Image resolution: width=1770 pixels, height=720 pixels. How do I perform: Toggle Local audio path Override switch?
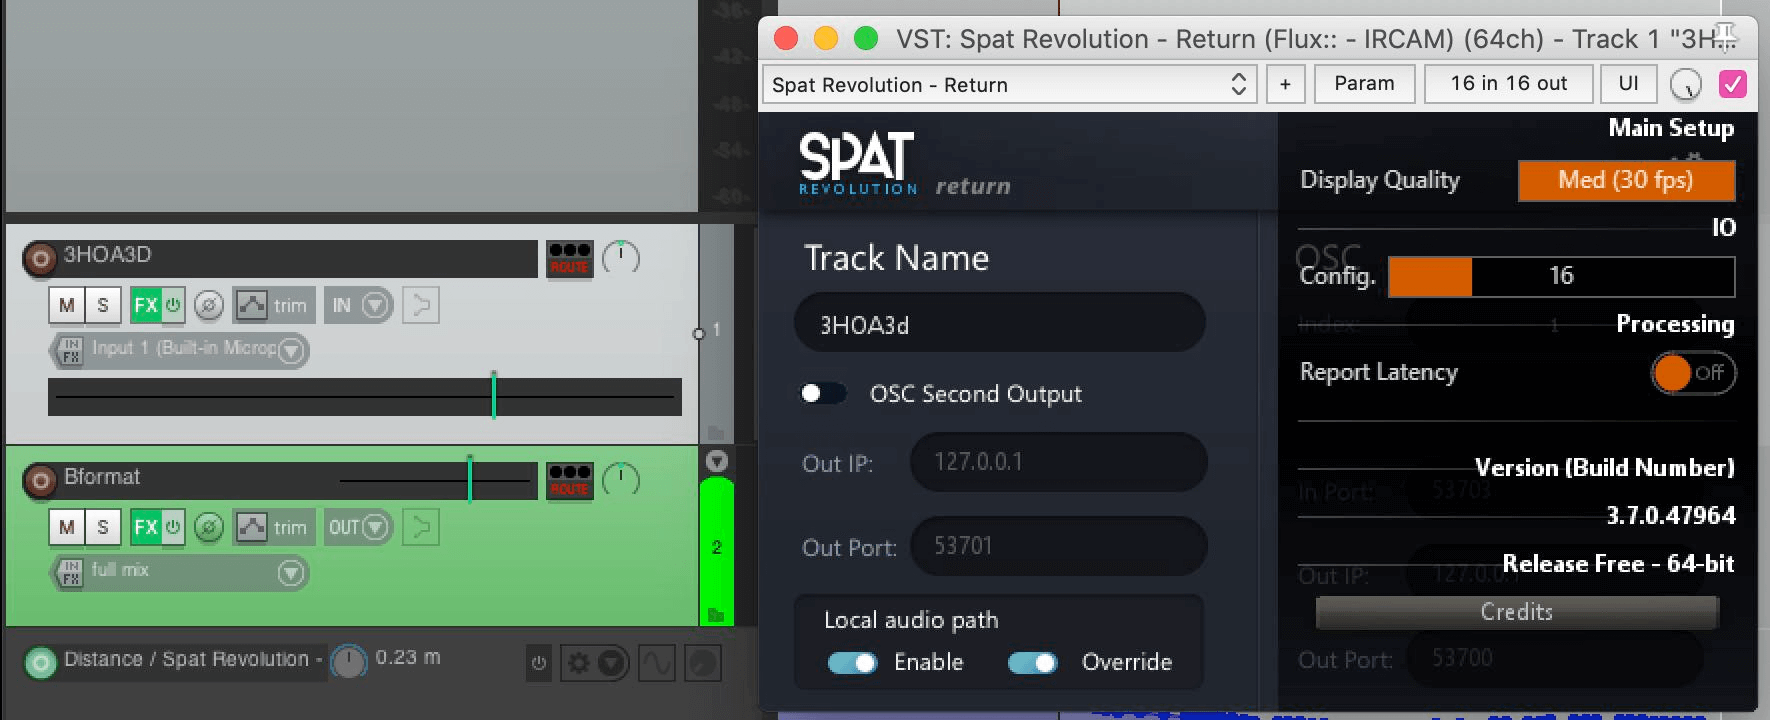point(1033,662)
